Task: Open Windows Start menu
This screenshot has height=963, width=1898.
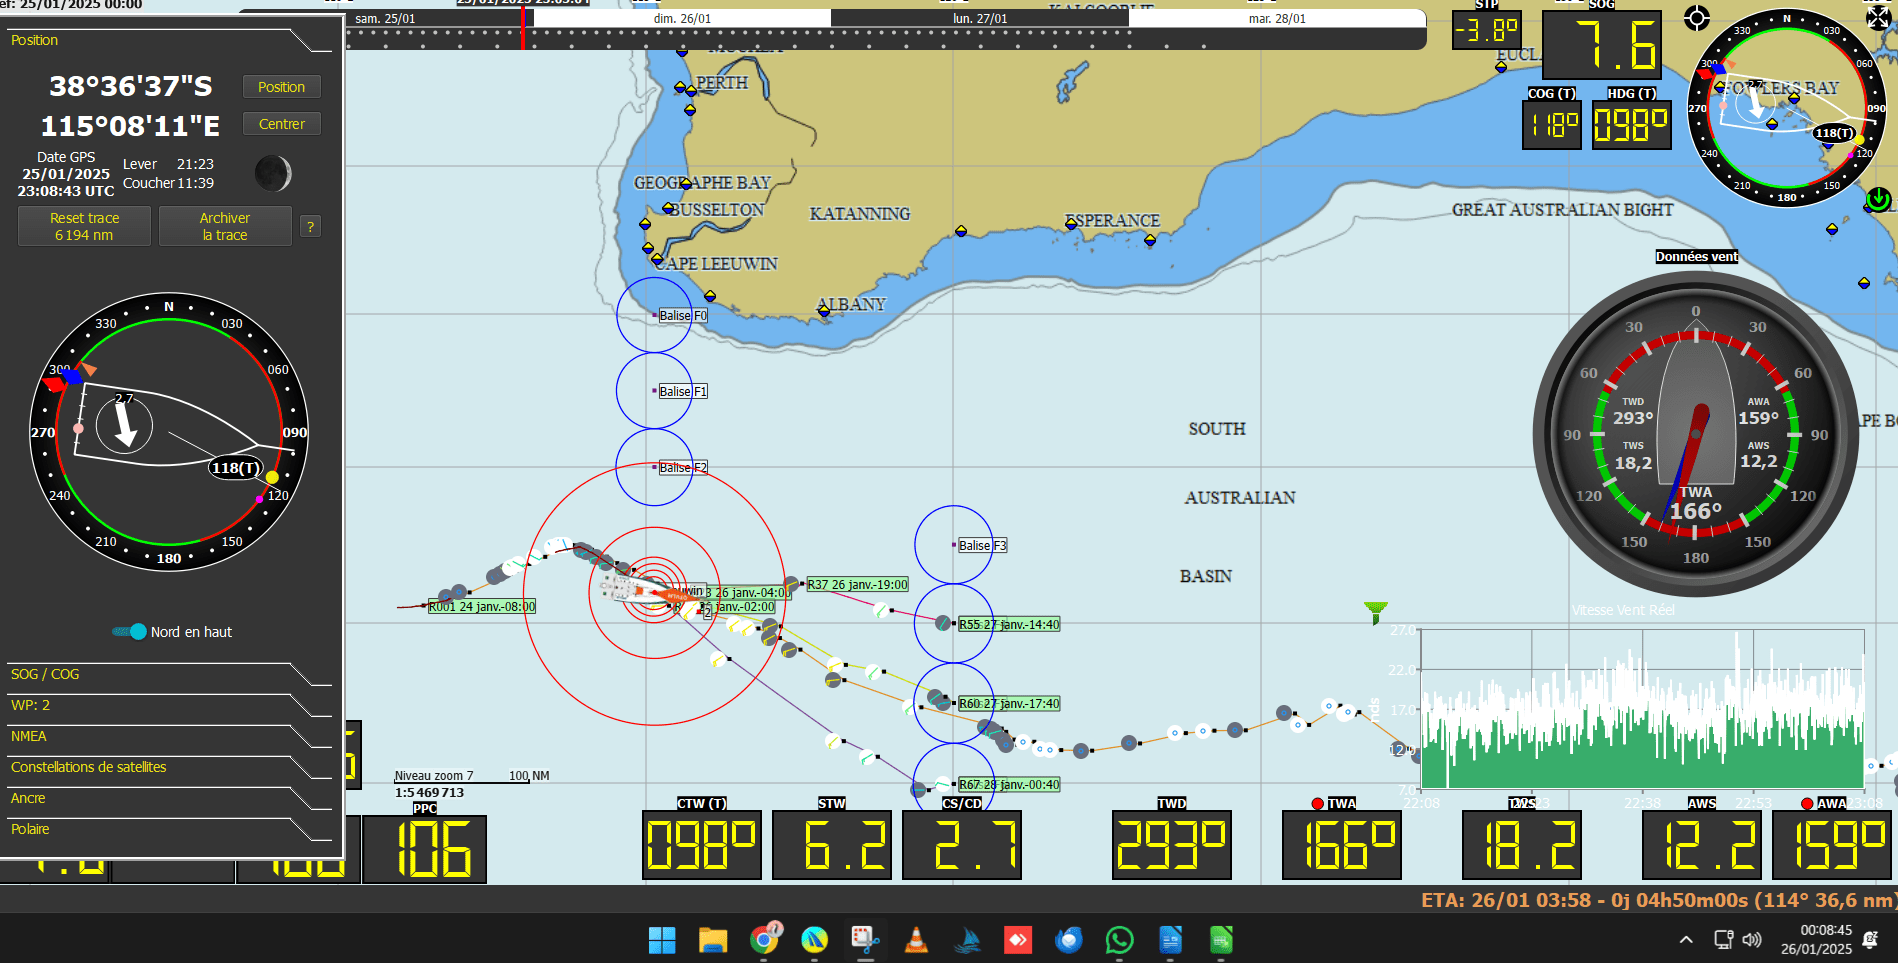Action: tap(662, 940)
